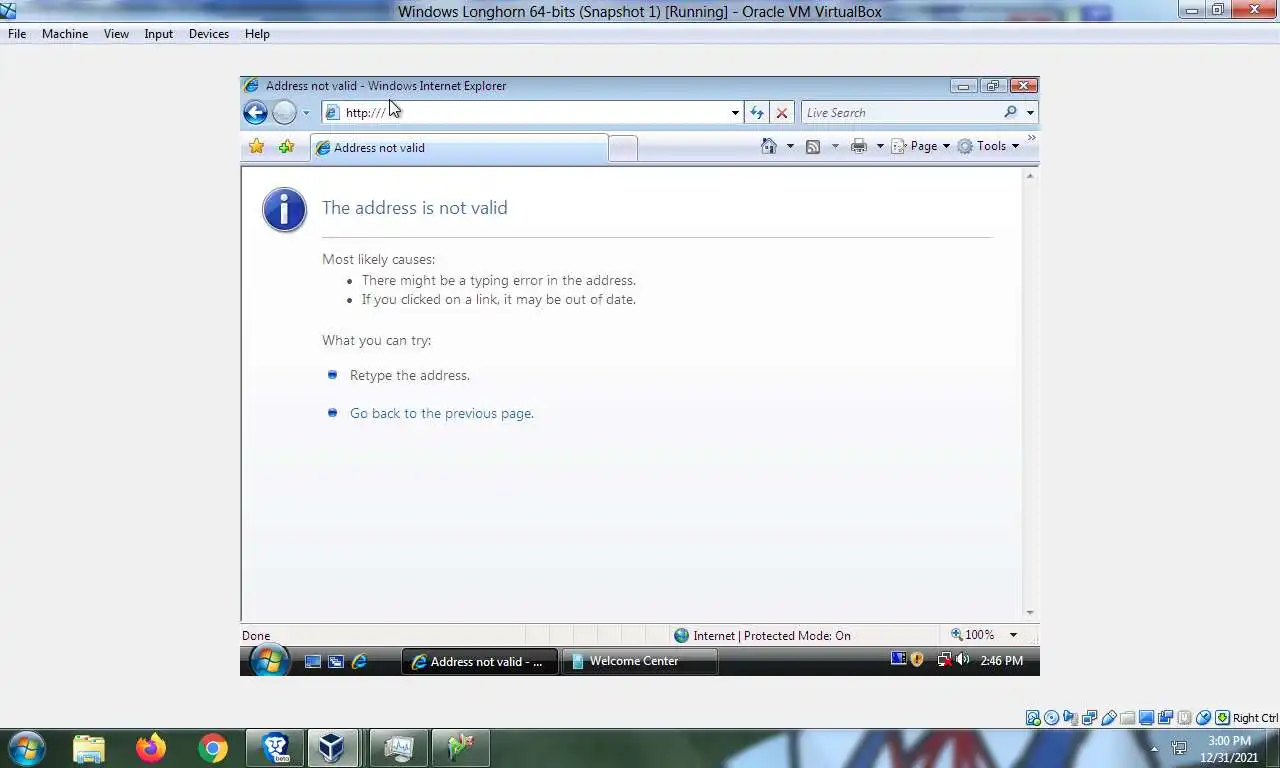Viewport: 1280px width, 768px height.
Task: Go back with the IE Back arrow button
Action: click(x=255, y=113)
